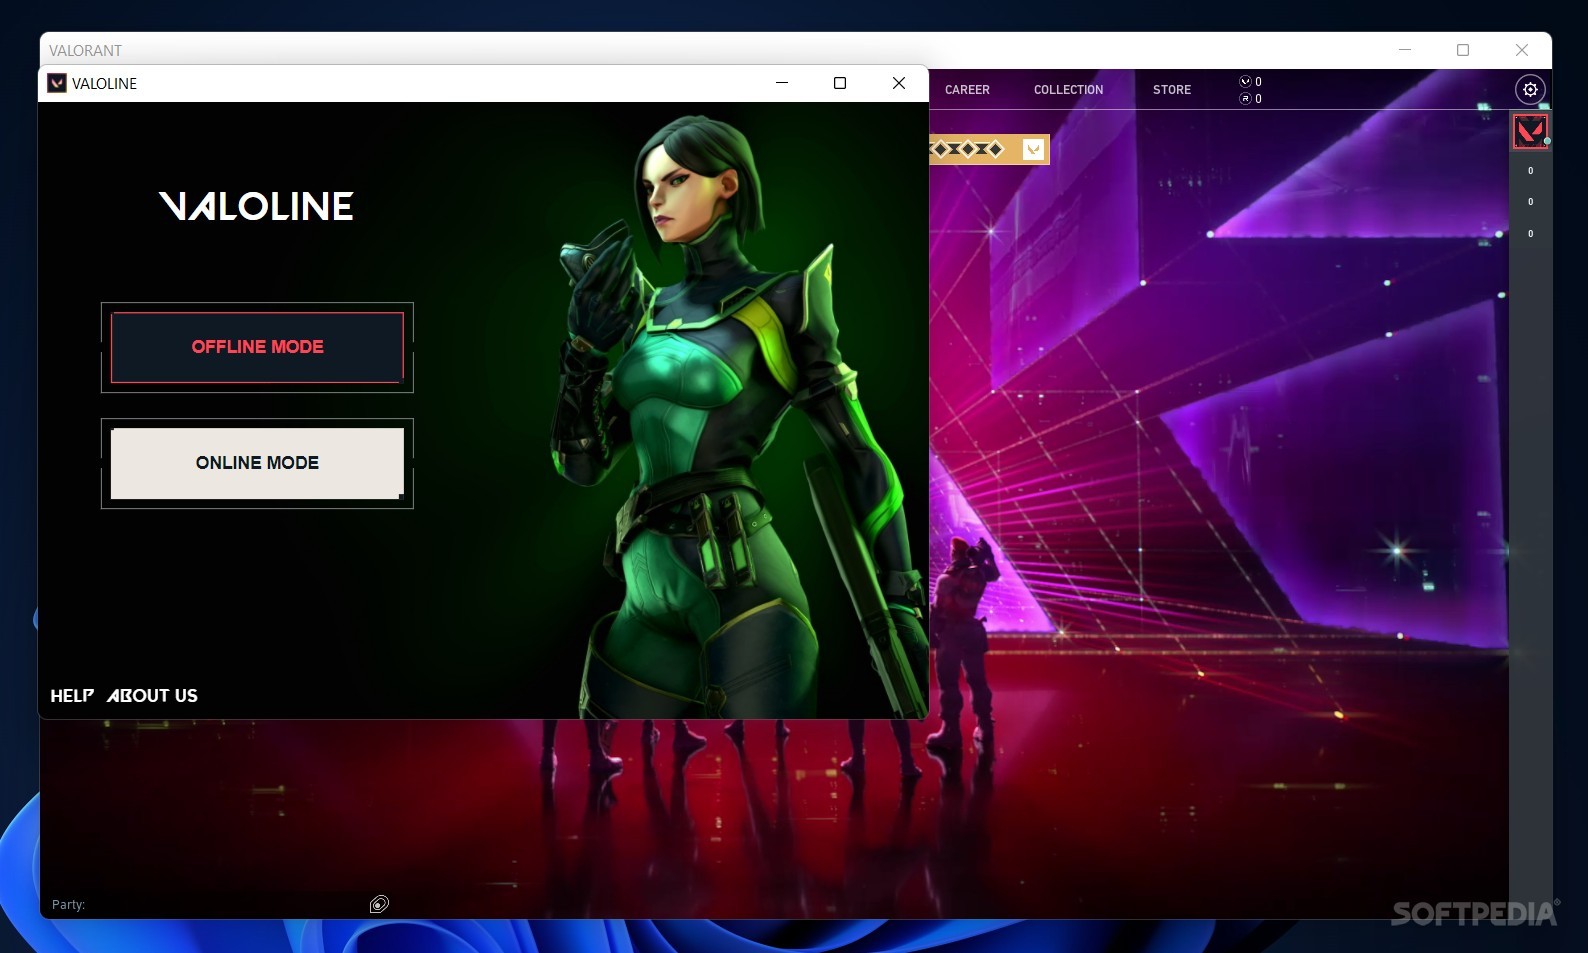Minimize the Valorant background window

(1405, 50)
